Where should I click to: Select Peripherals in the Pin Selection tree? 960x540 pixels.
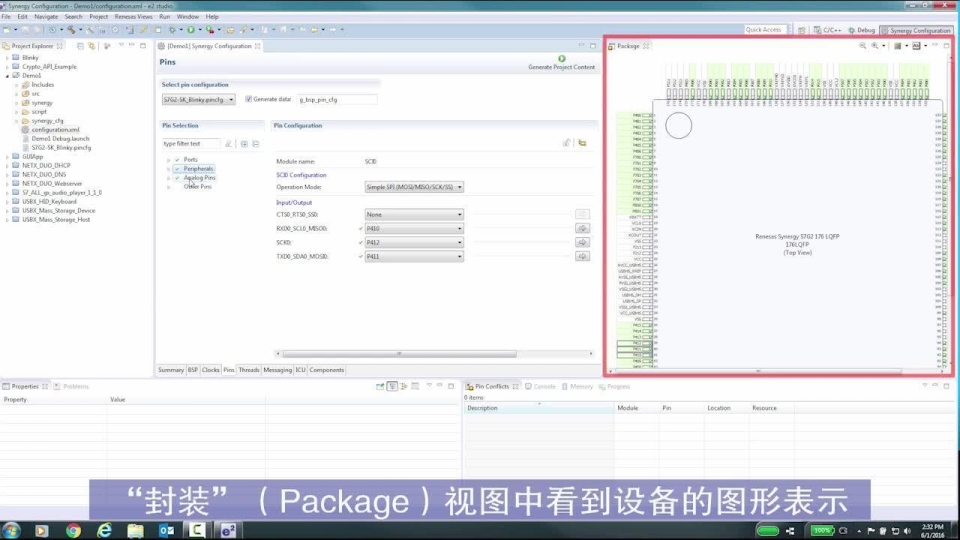(198, 169)
